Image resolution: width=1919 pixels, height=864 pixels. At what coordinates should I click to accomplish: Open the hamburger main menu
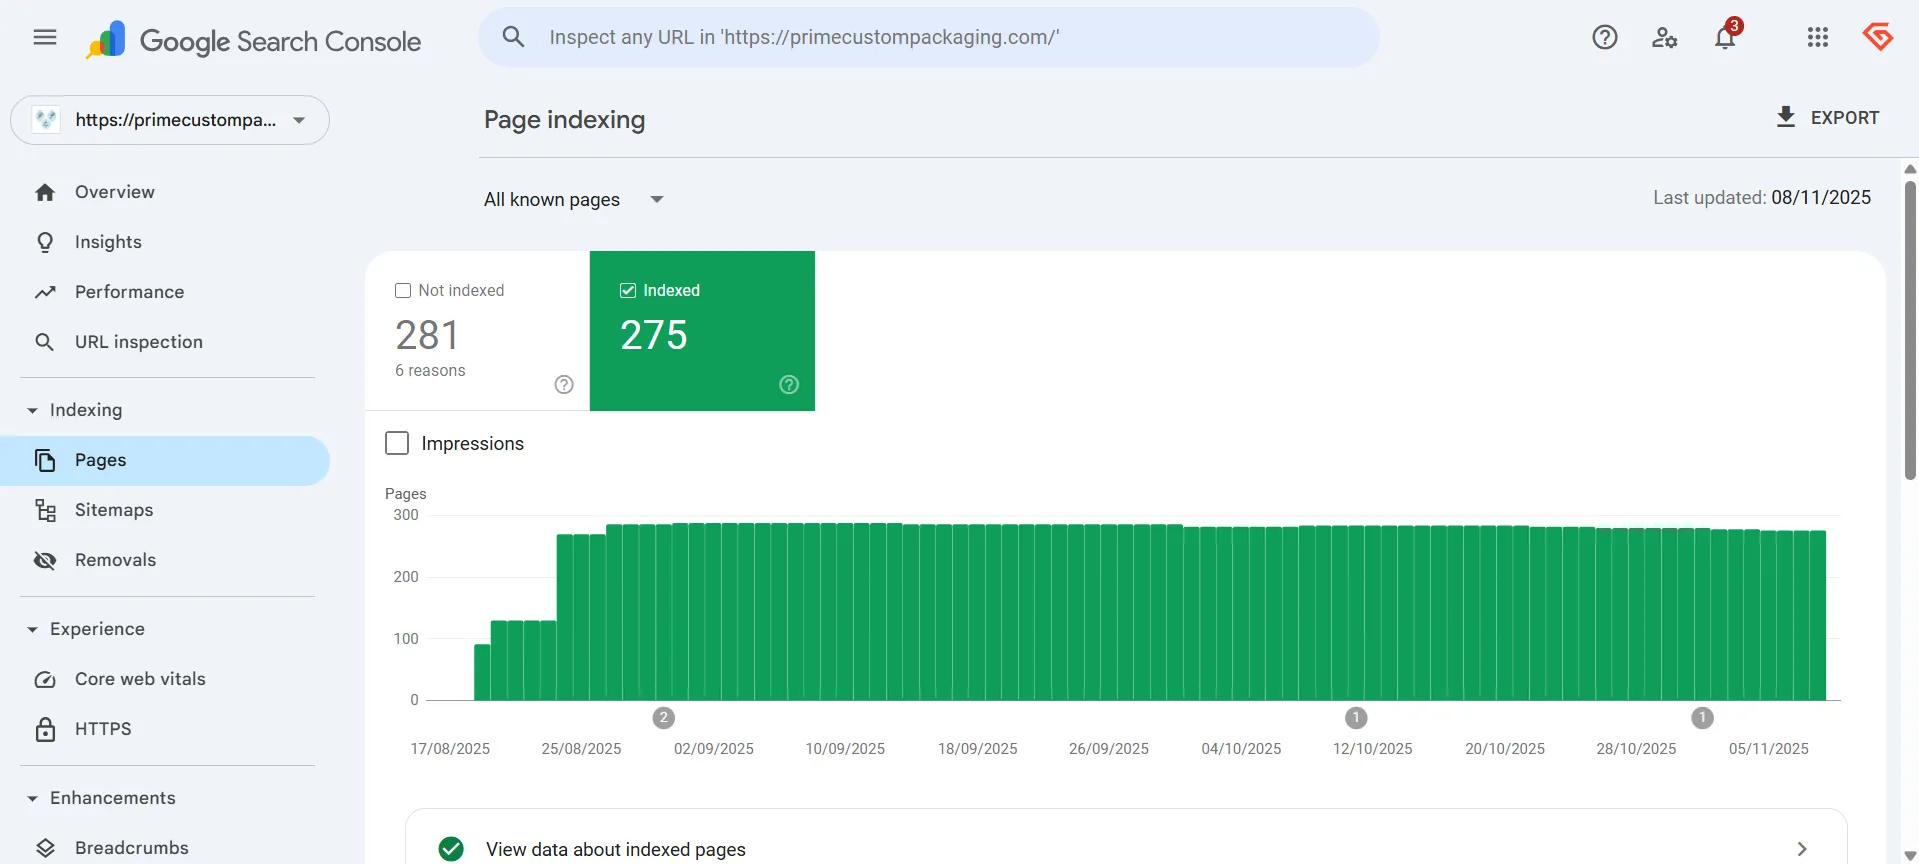(x=45, y=38)
